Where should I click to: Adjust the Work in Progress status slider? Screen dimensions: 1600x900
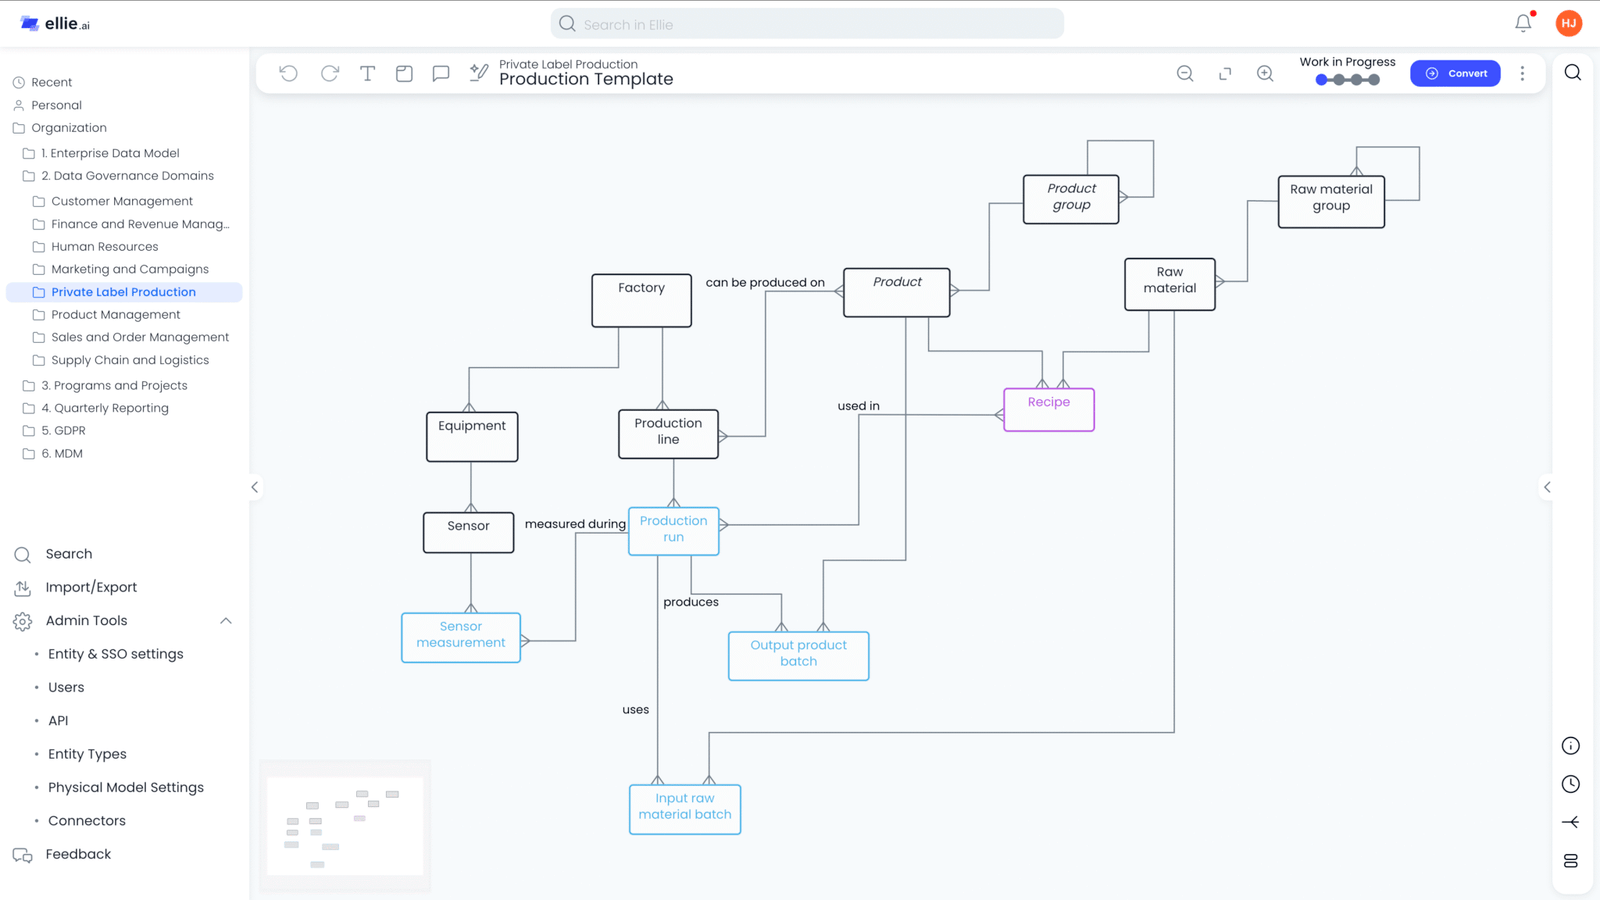click(x=1347, y=80)
